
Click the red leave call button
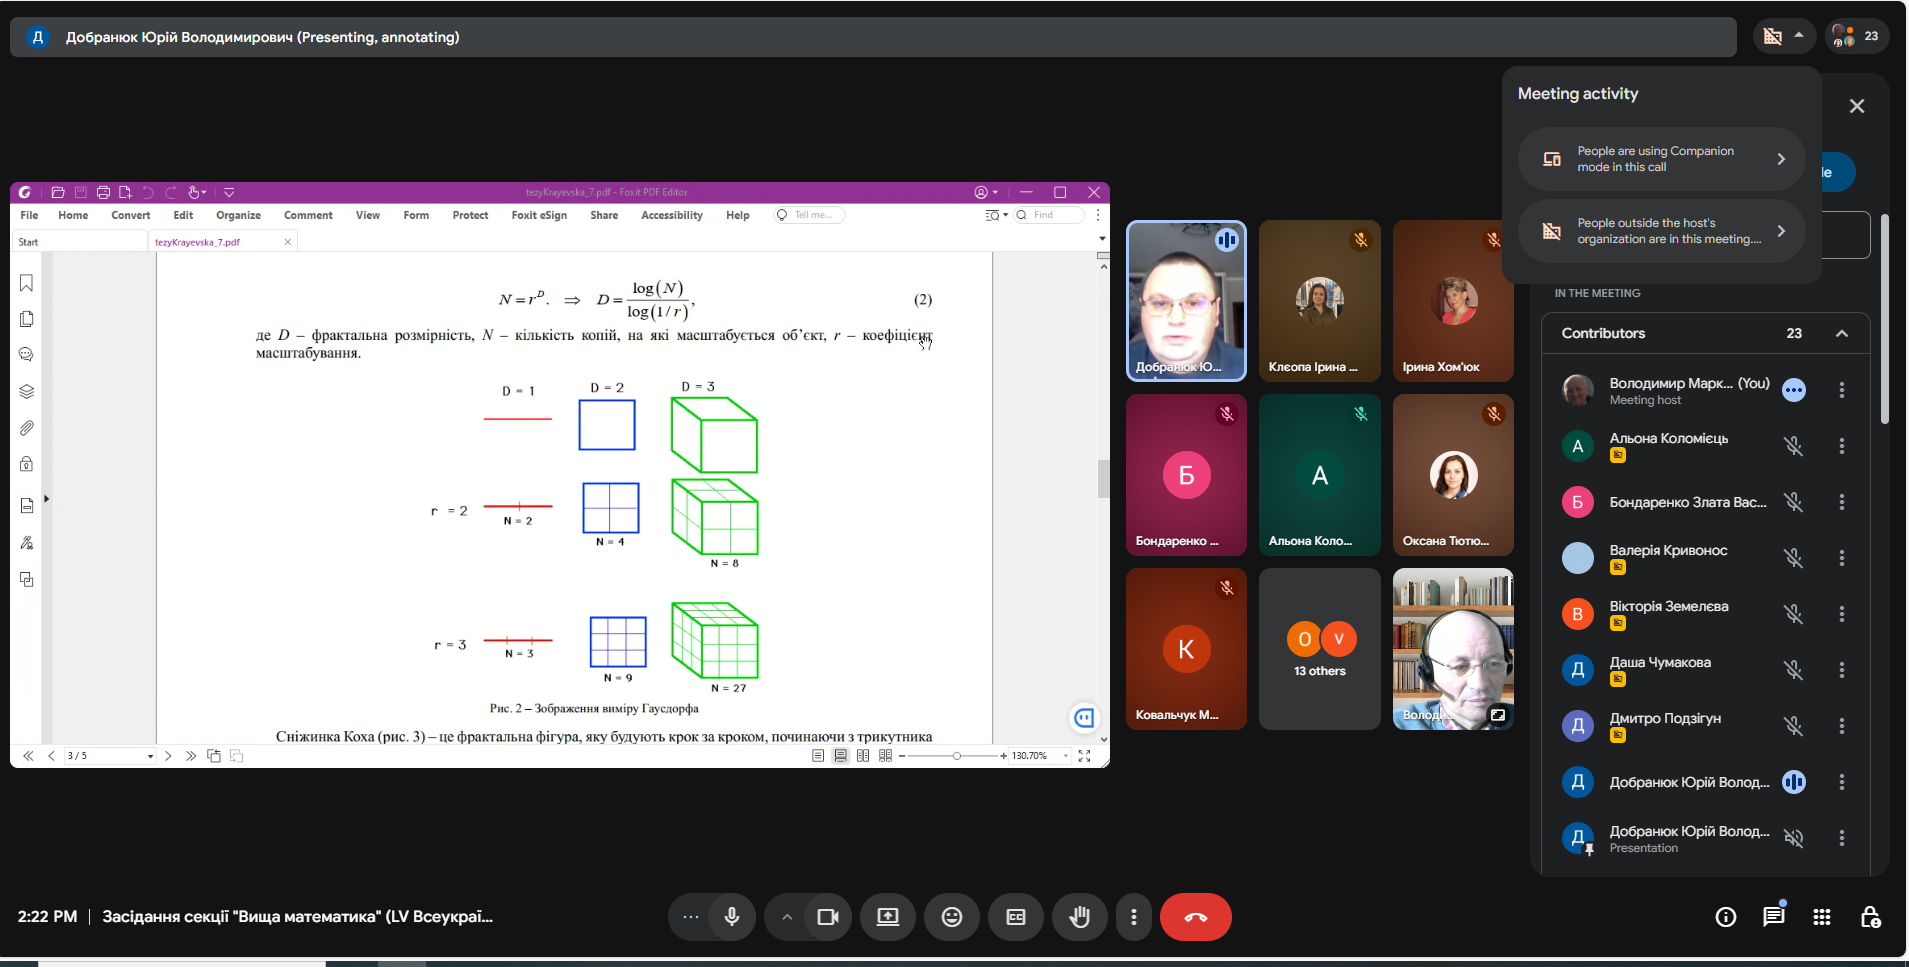tap(1195, 917)
